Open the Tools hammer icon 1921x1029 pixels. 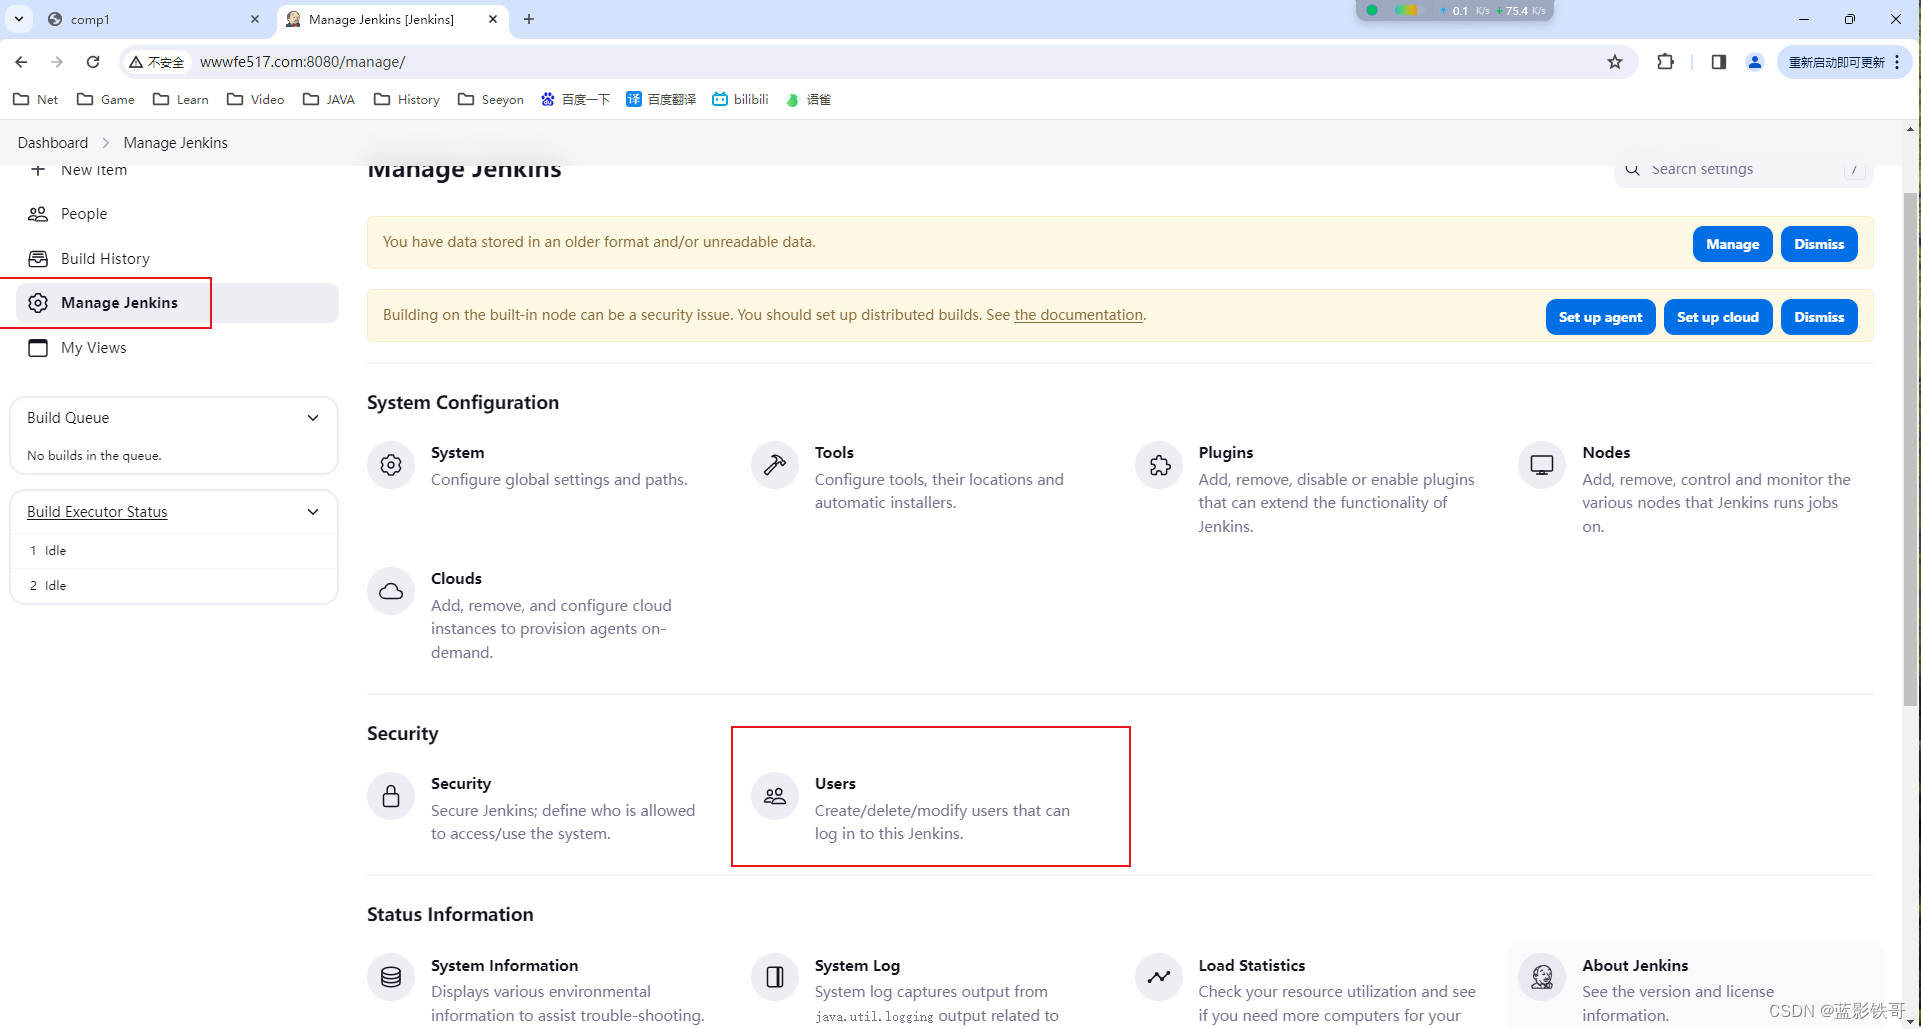775,465
